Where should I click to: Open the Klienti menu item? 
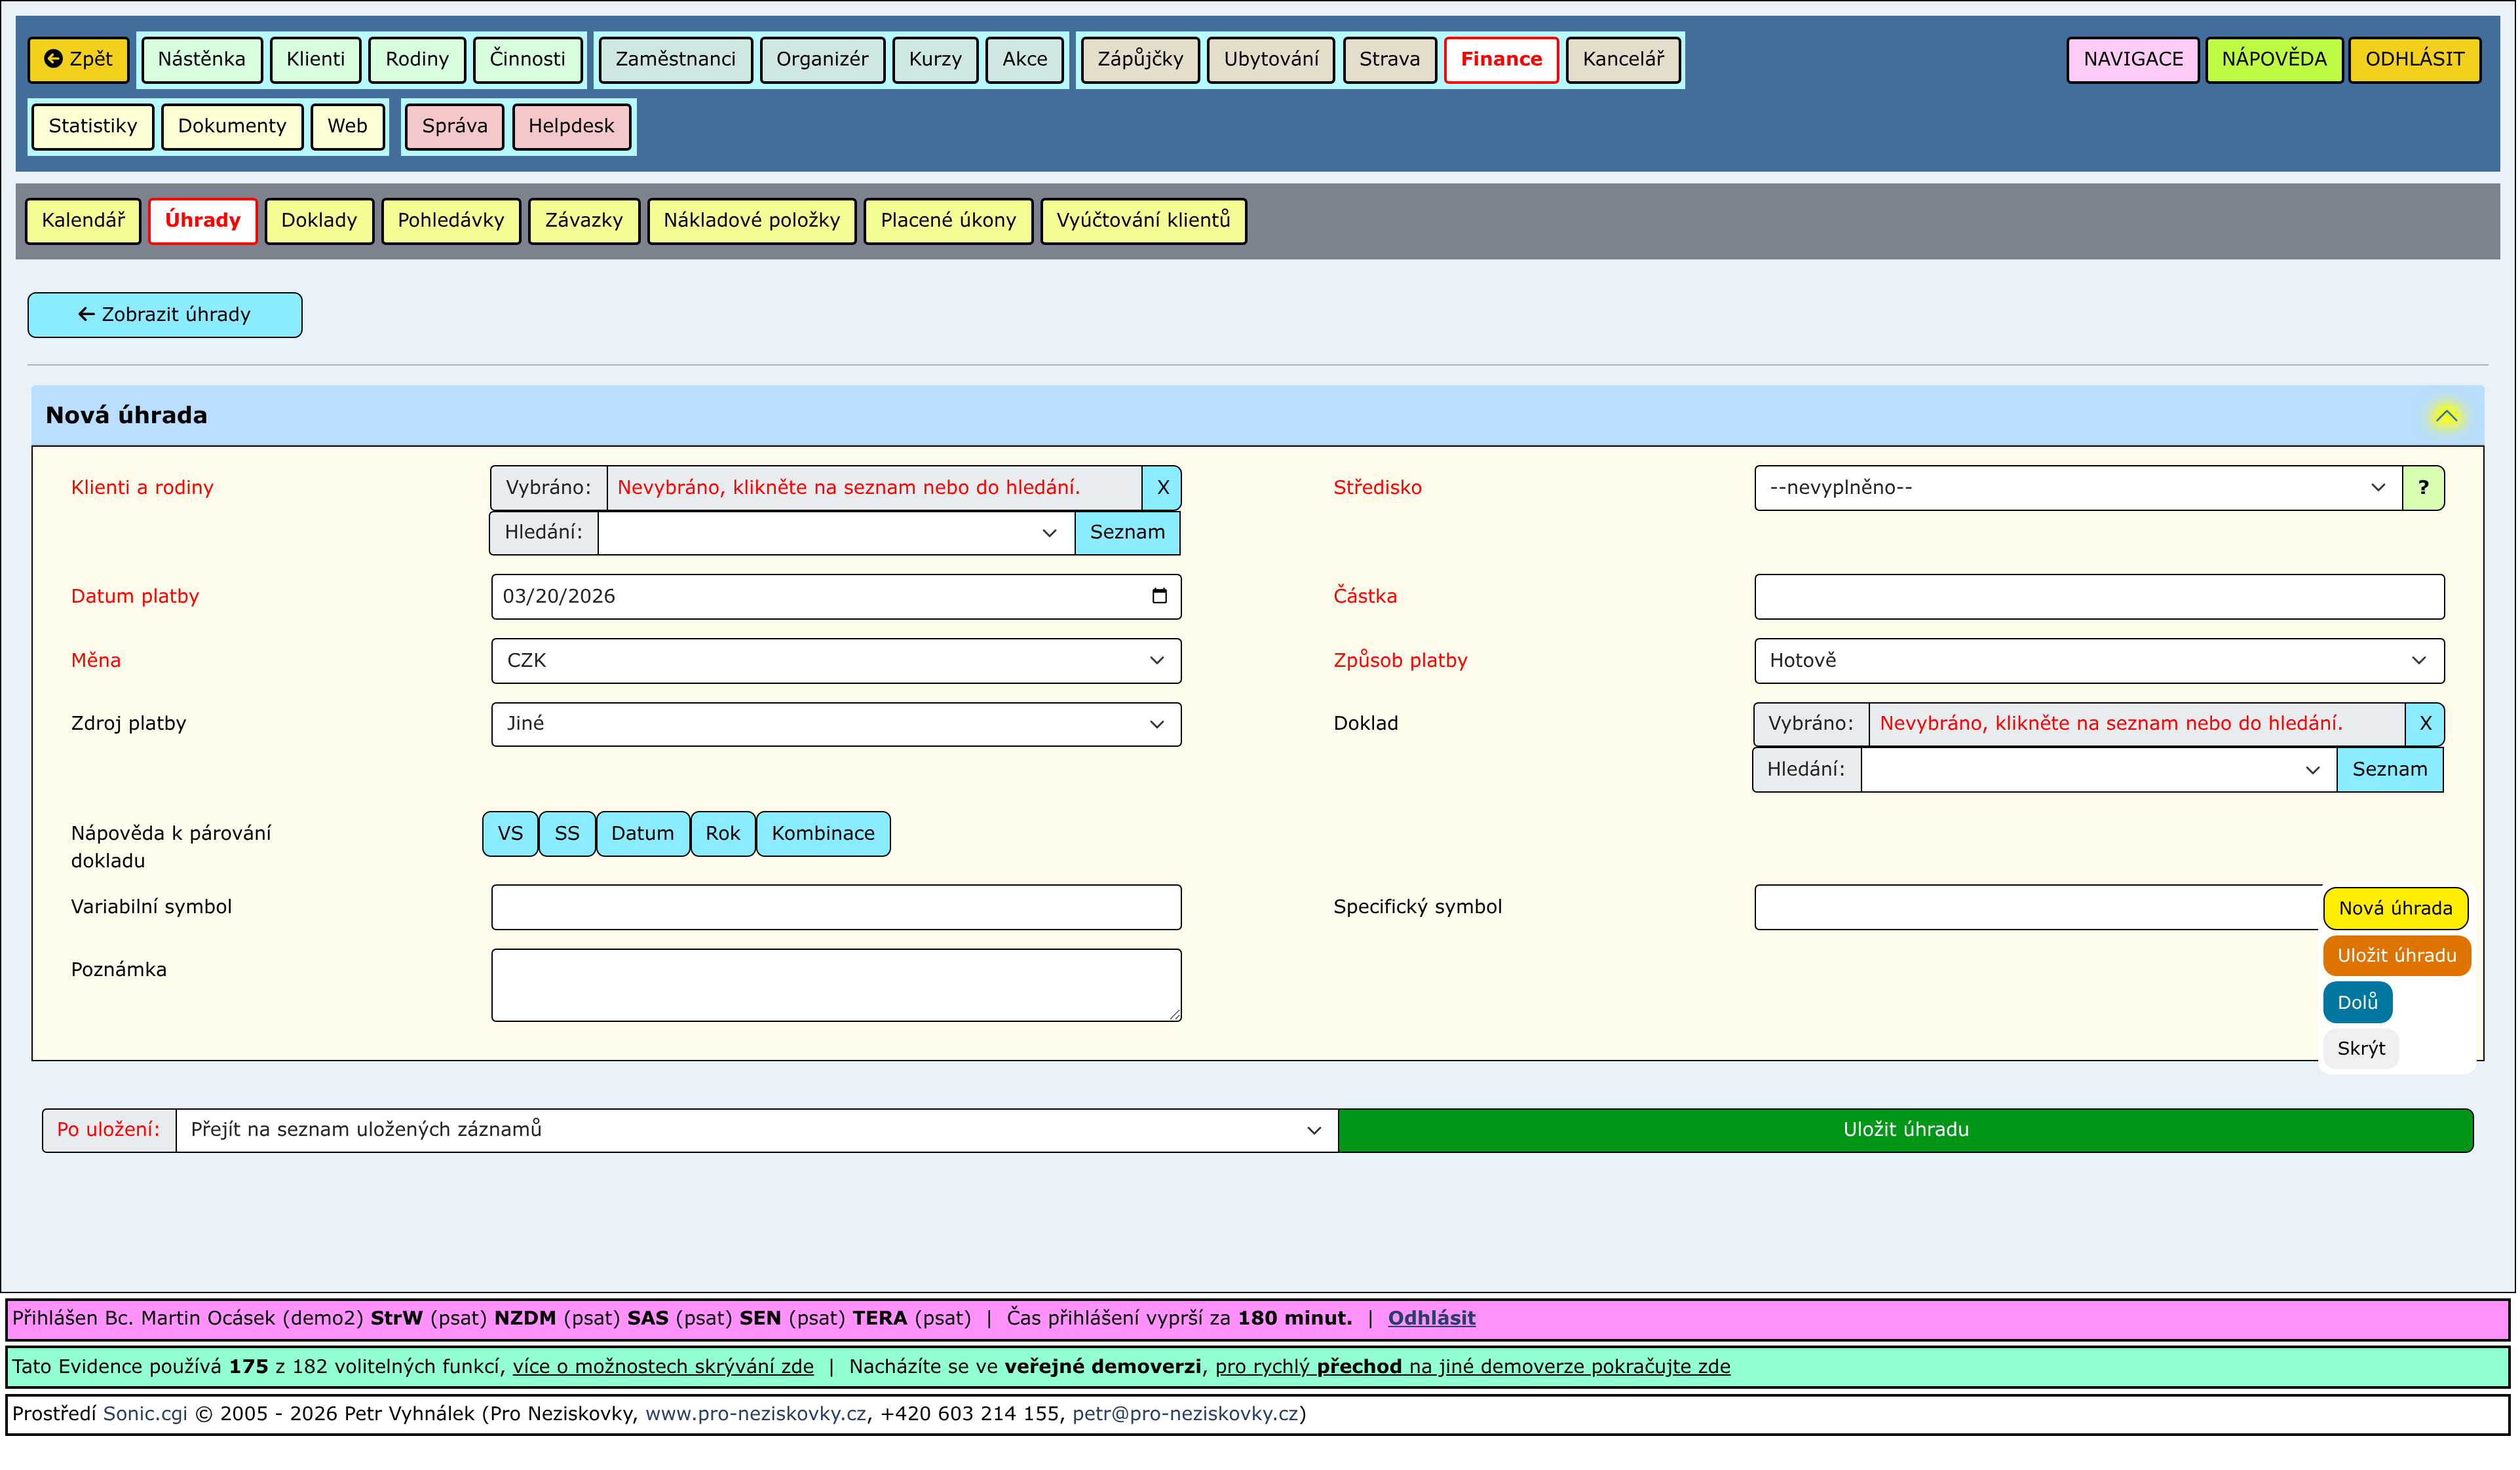point(315,59)
